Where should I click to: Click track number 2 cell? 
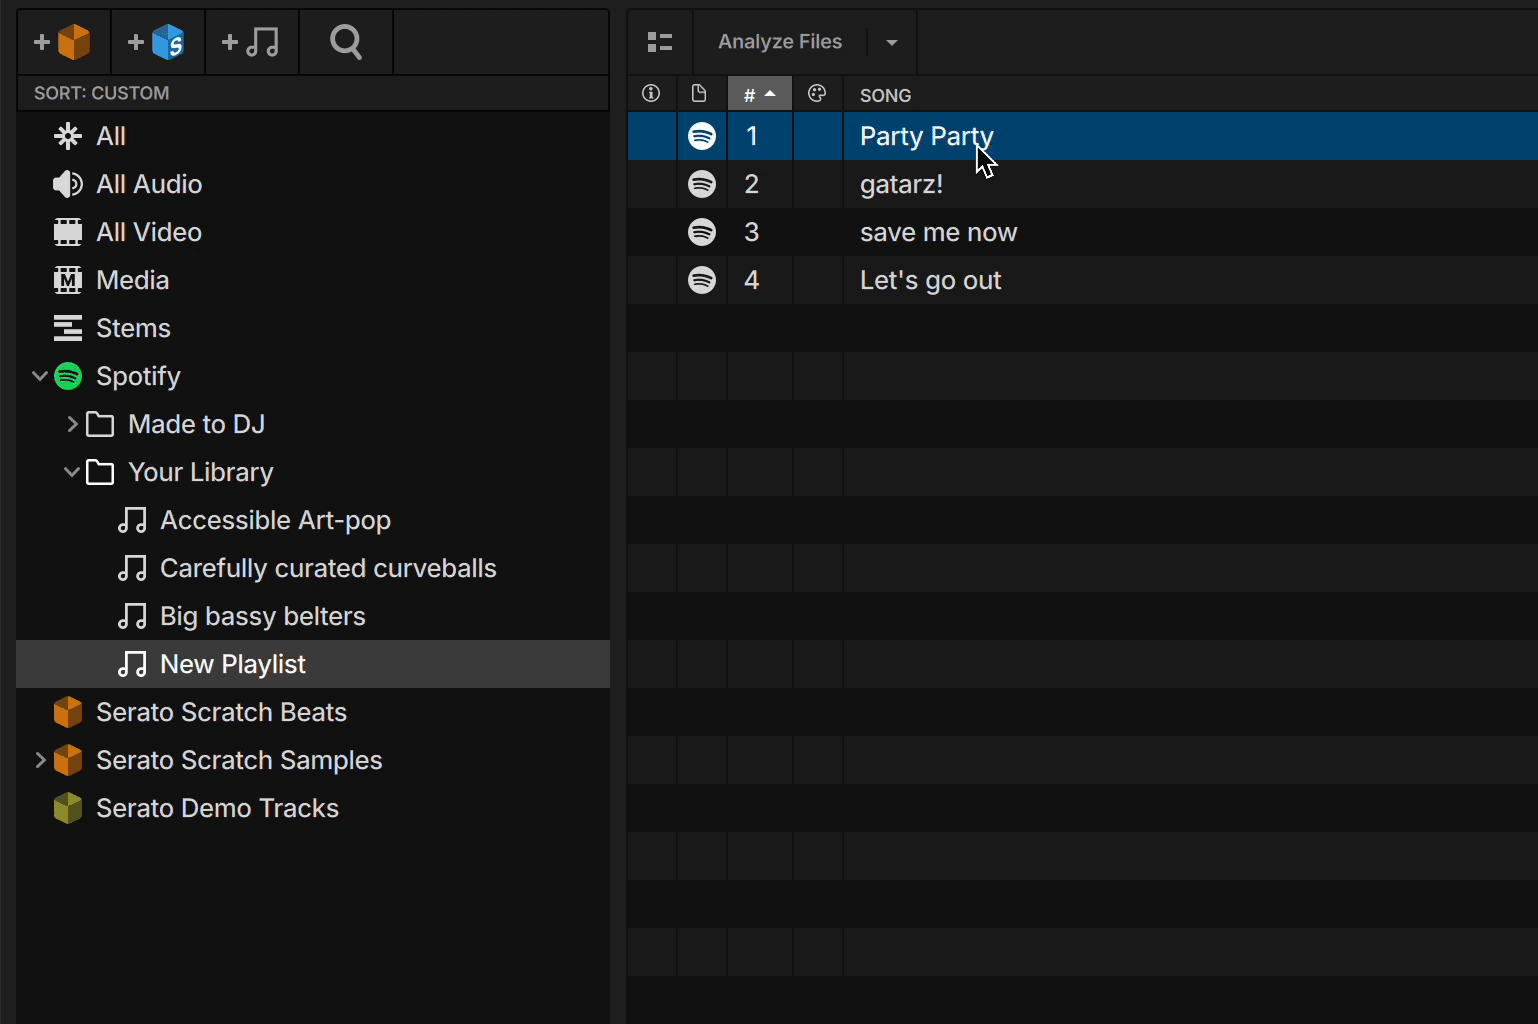tap(760, 184)
